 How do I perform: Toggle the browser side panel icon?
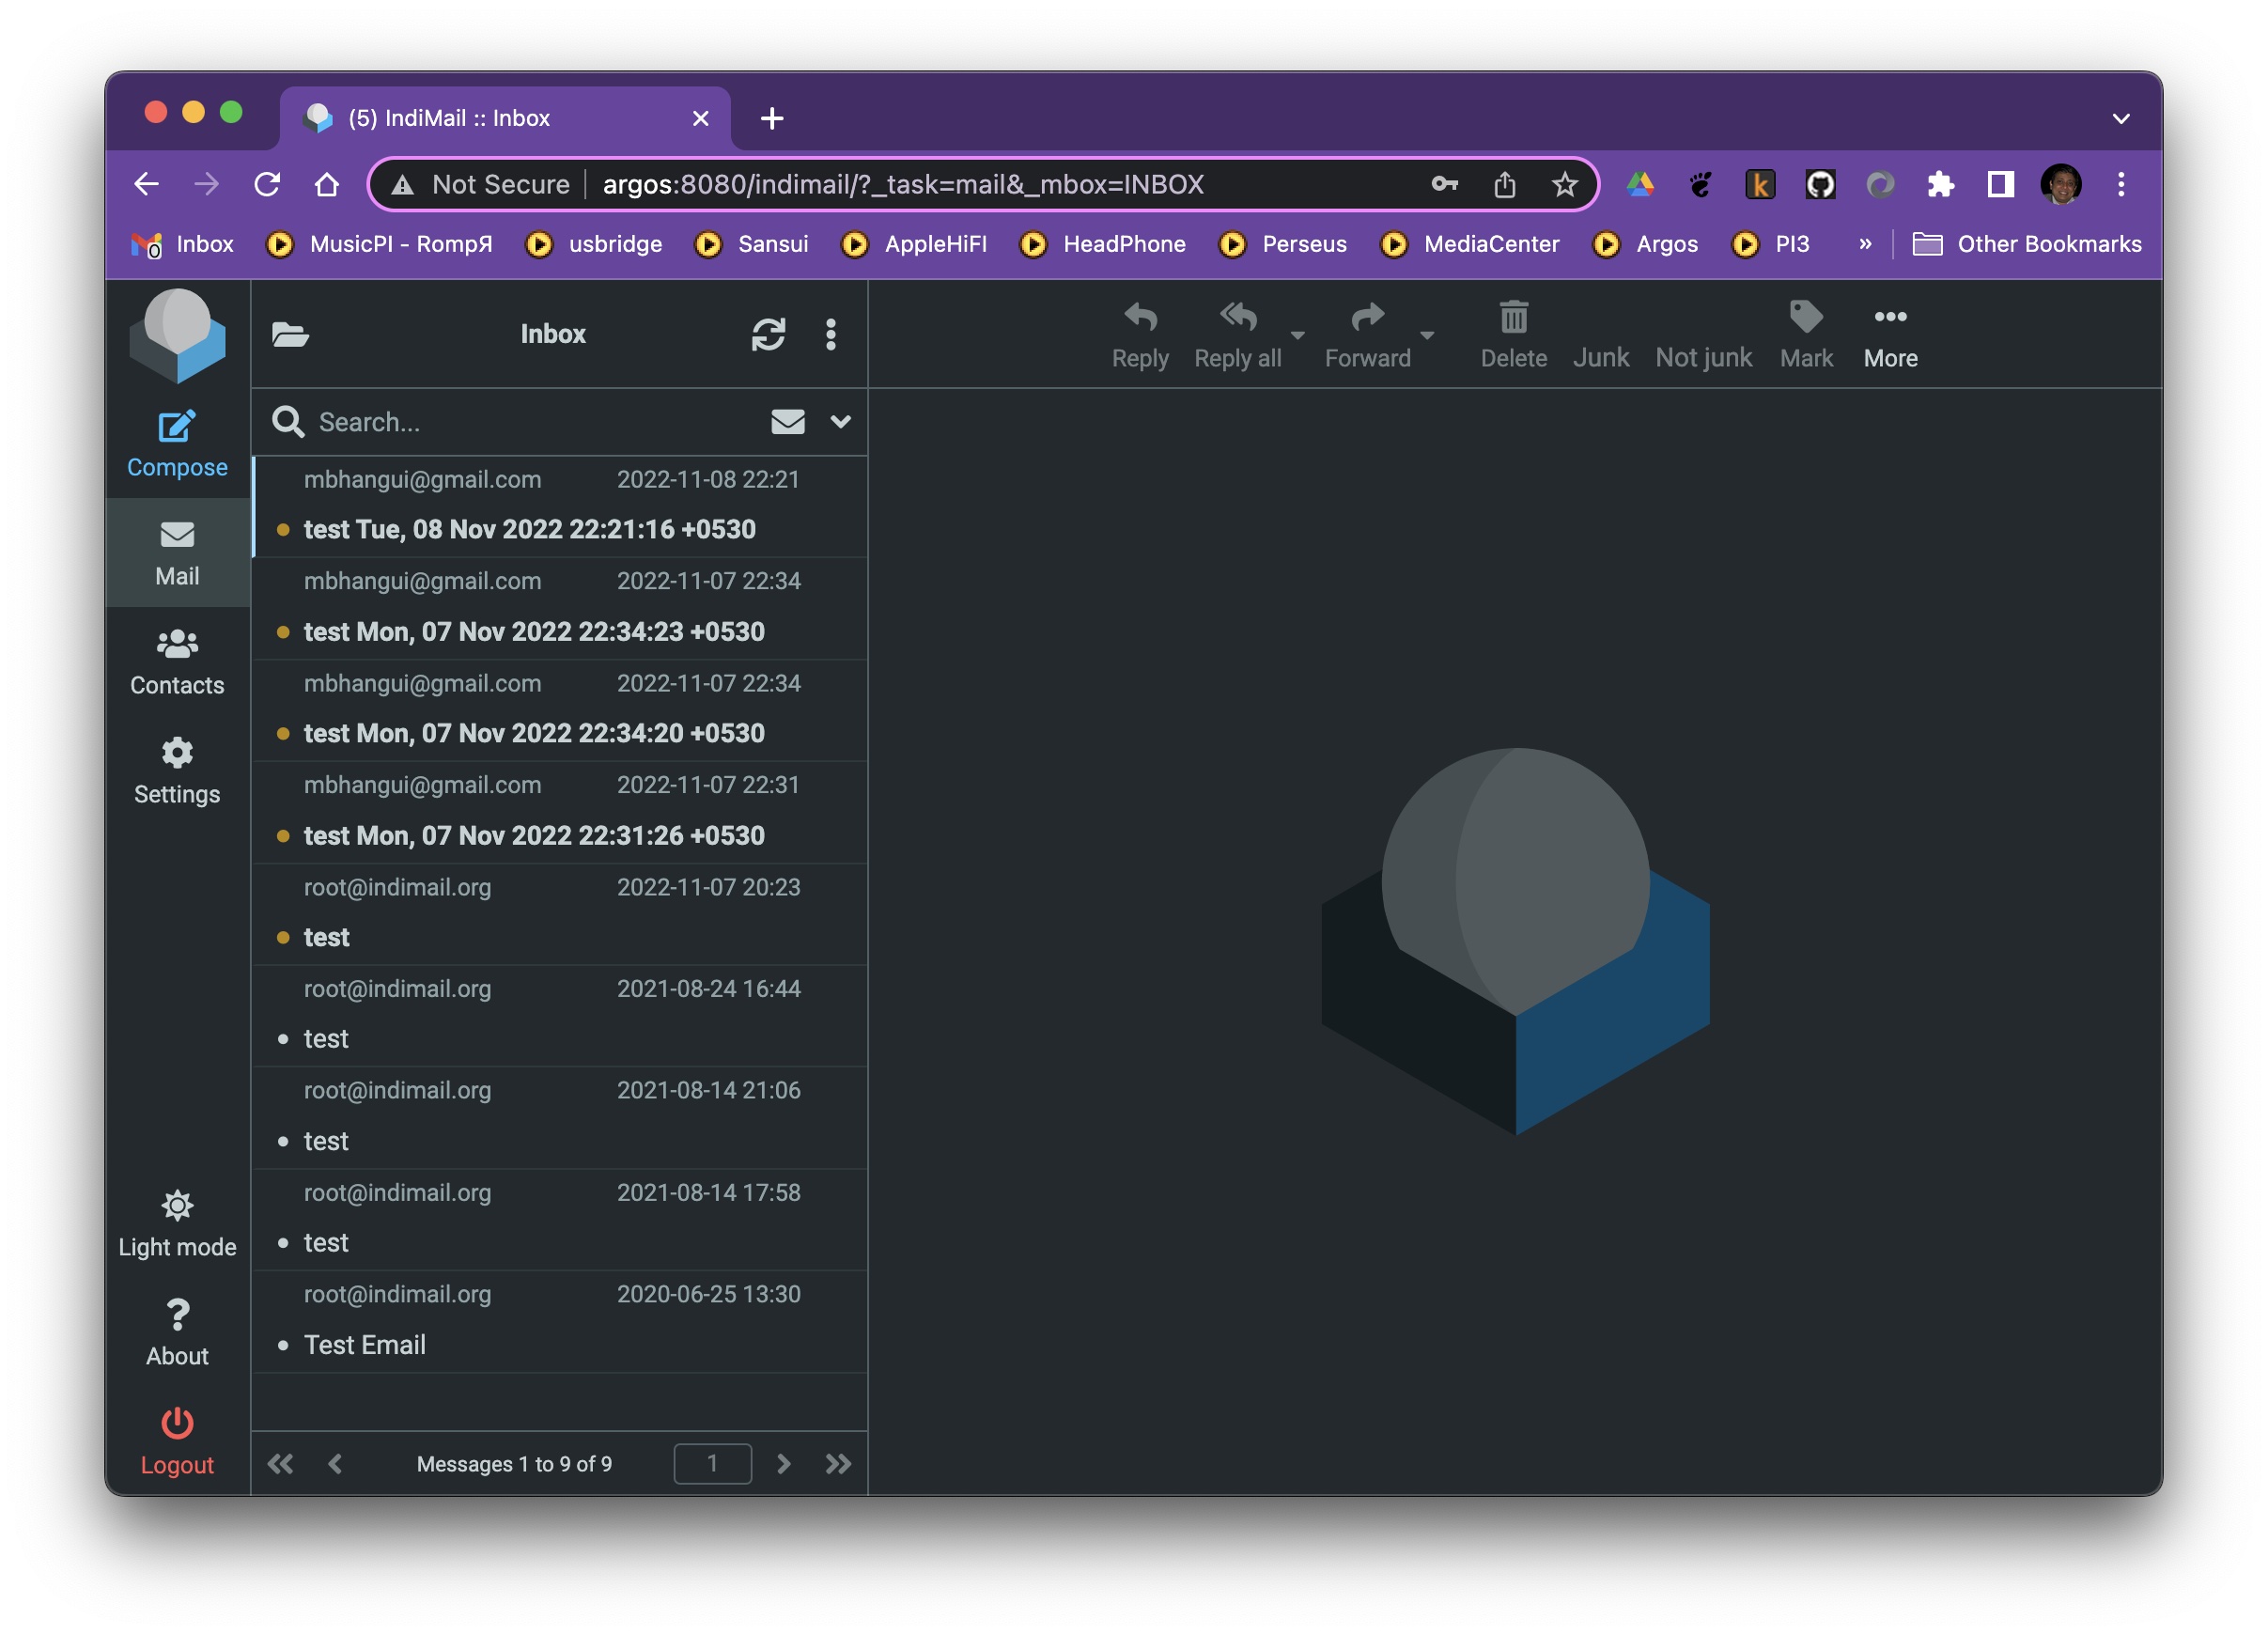point(2000,184)
